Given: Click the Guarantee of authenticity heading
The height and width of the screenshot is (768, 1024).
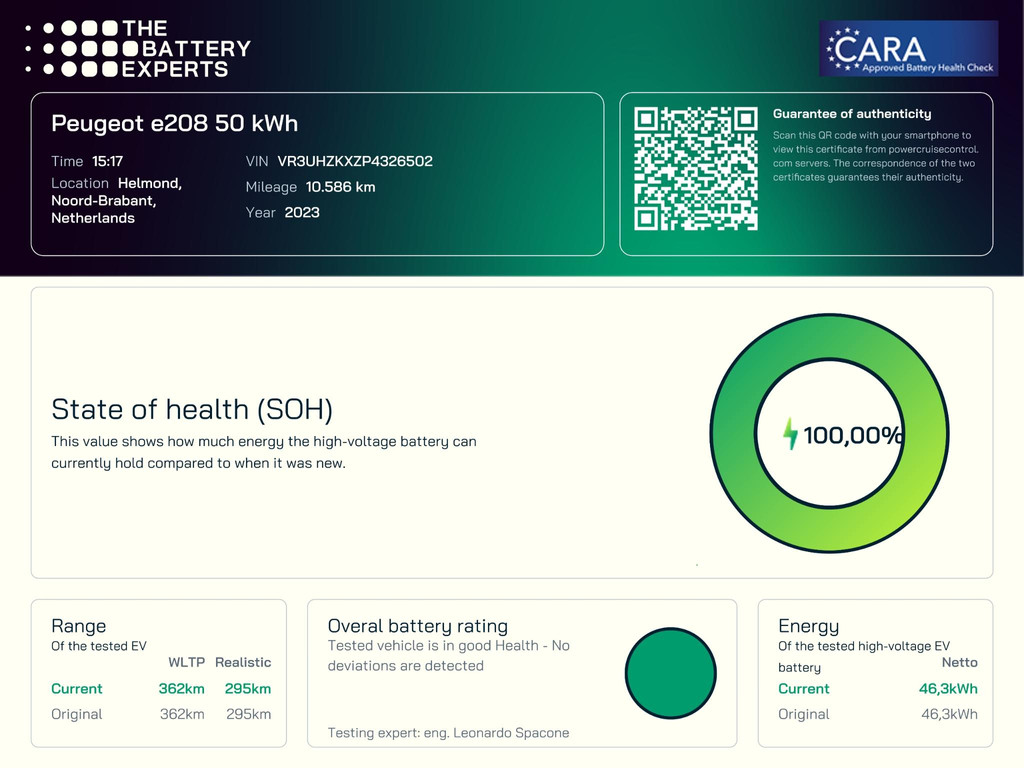Looking at the screenshot, I should pyautogui.click(x=852, y=114).
